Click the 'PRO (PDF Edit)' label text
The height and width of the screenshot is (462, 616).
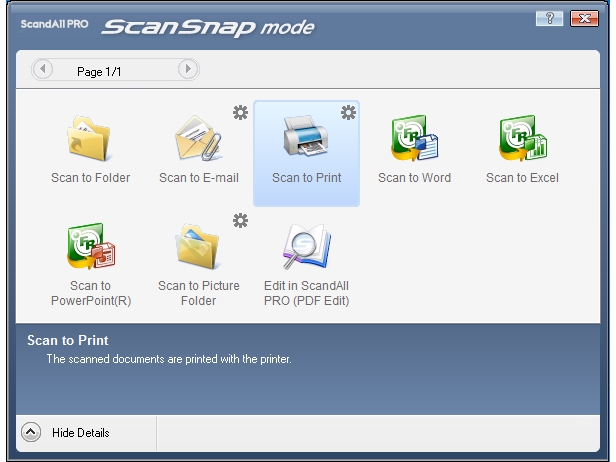pos(306,301)
